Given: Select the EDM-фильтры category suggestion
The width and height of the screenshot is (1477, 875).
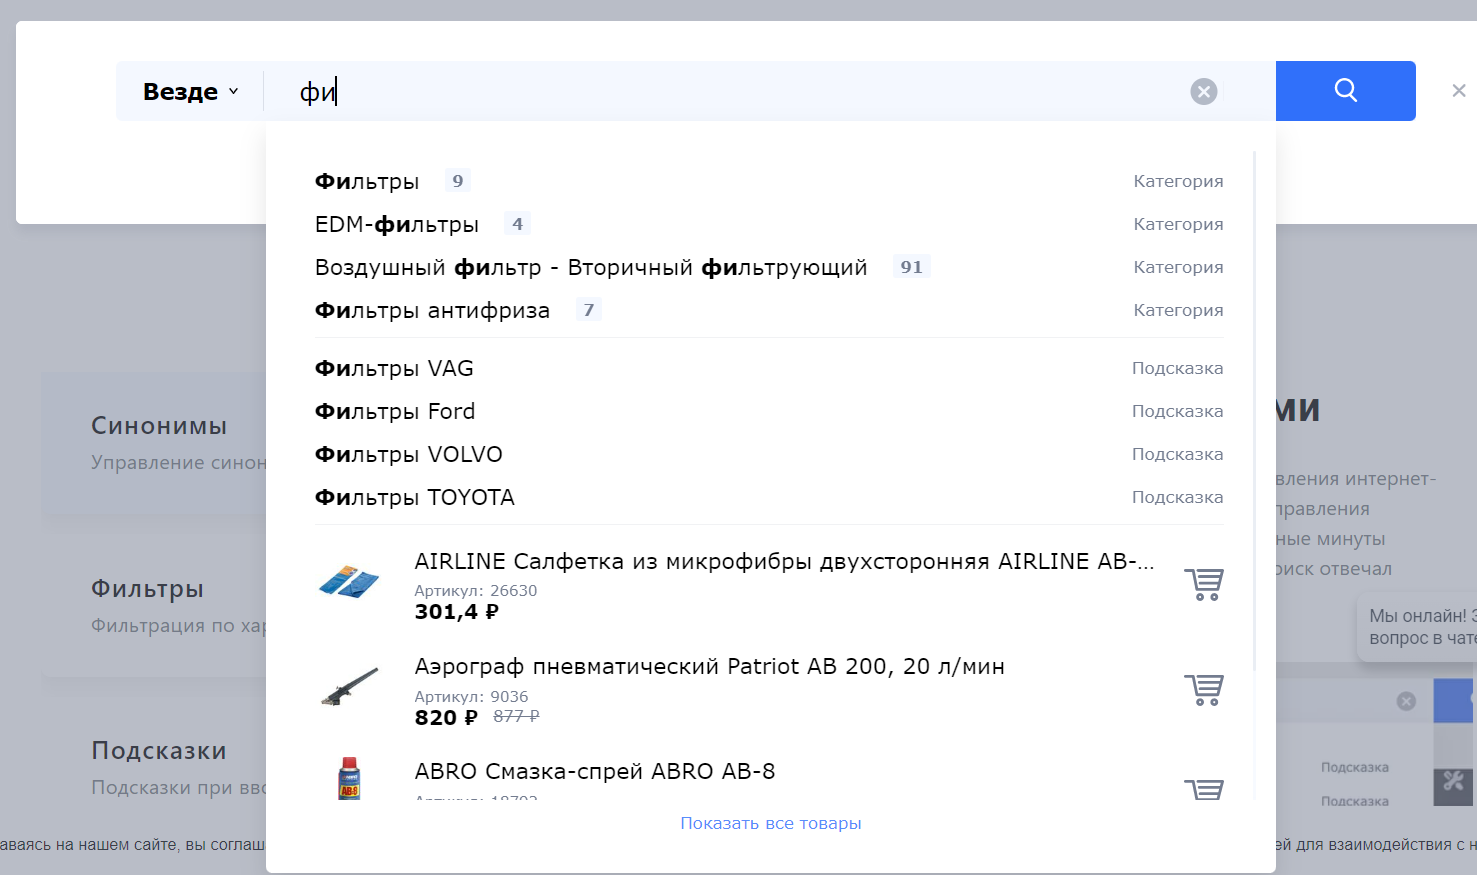Looking at the screenshot, I should click(397, 225).
